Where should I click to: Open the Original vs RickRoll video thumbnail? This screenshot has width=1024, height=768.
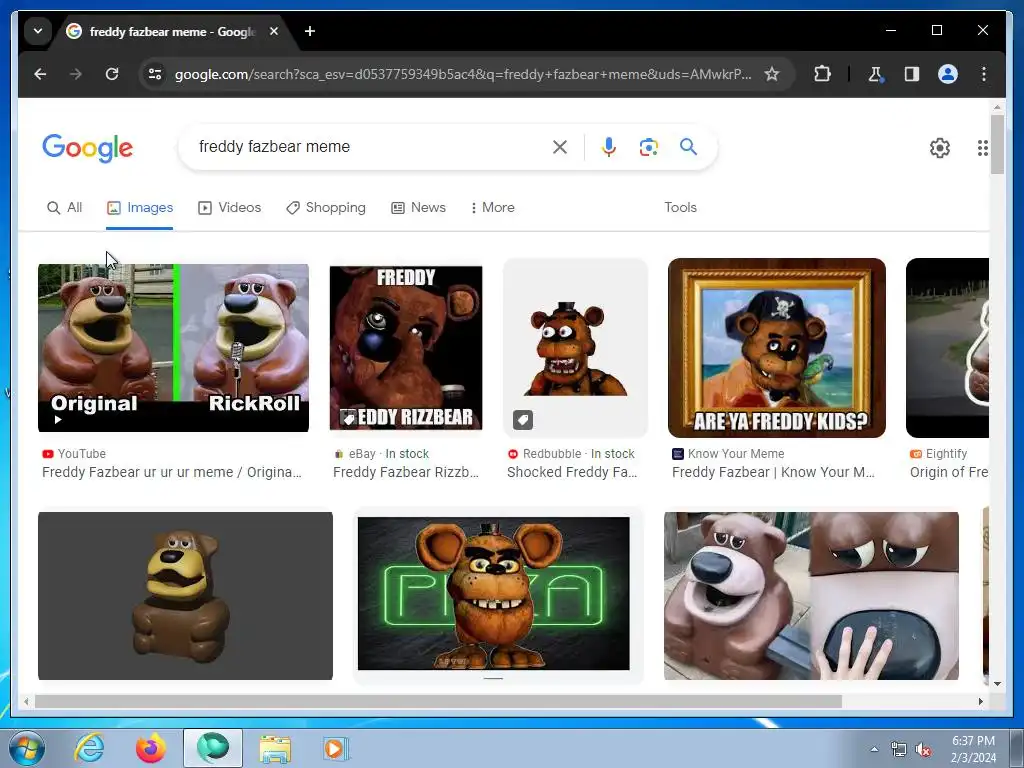(173, 347)
